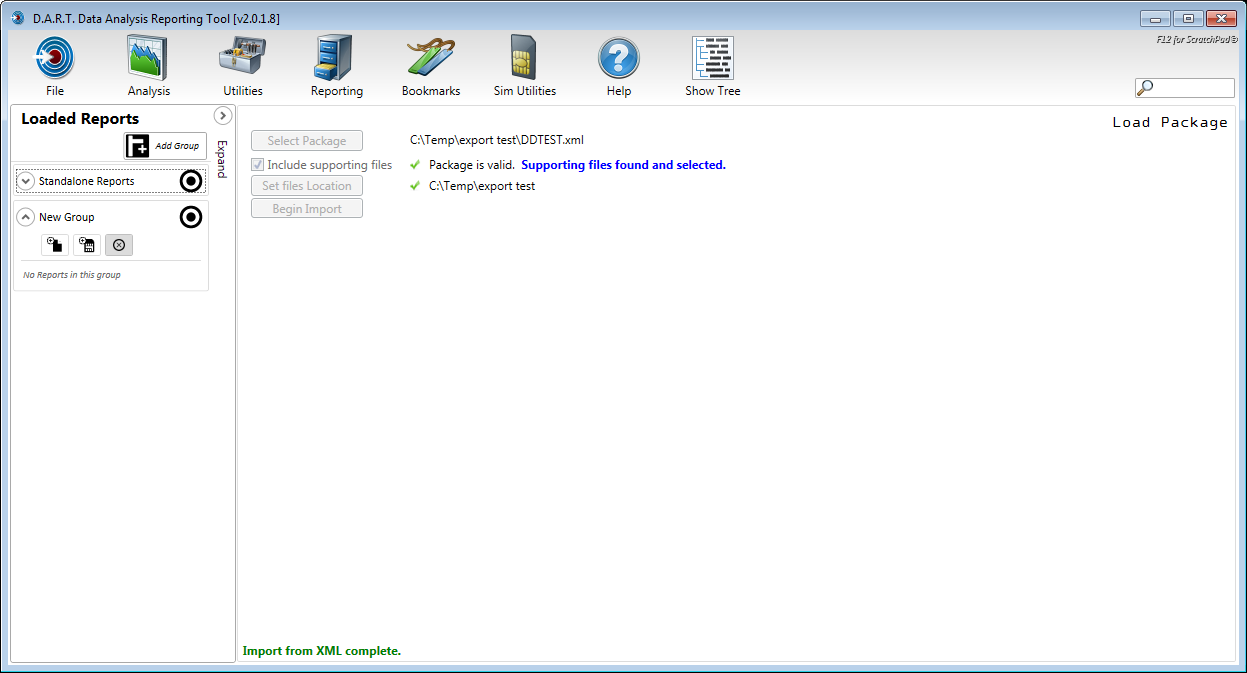The image size is (1247, 673).
Task: Expand the Standalone Reports section chevron
Action: pyautogui.click(x=26, y=181)
